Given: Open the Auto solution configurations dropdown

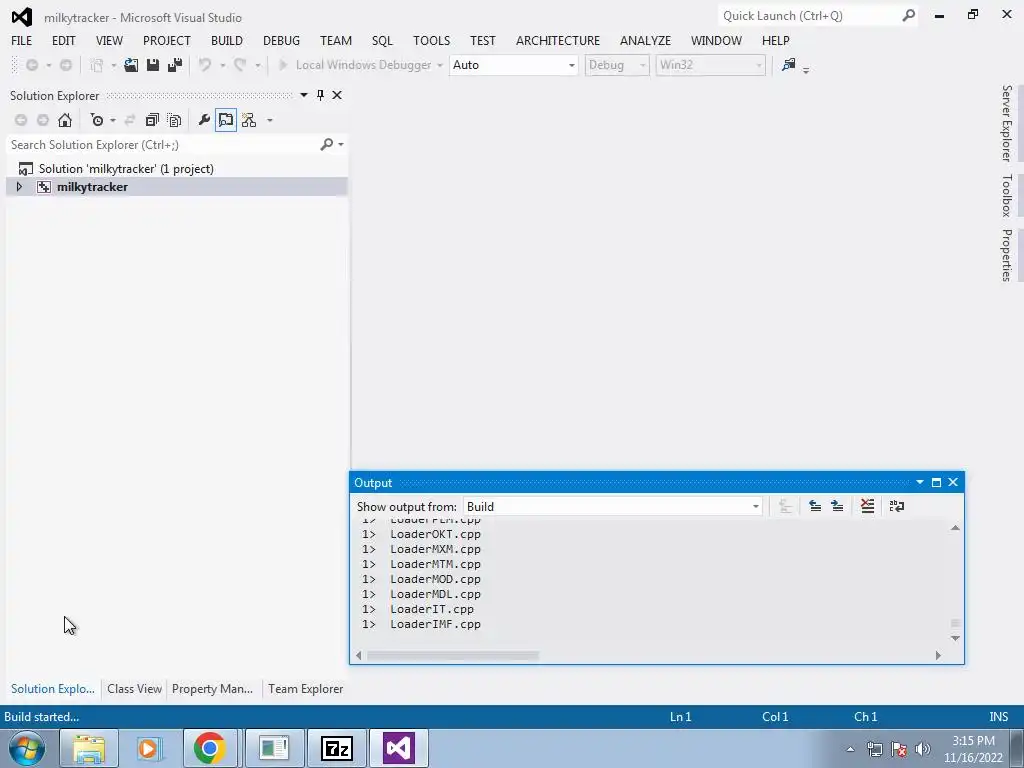Looking at the screenshot, I should click(571, 65).
